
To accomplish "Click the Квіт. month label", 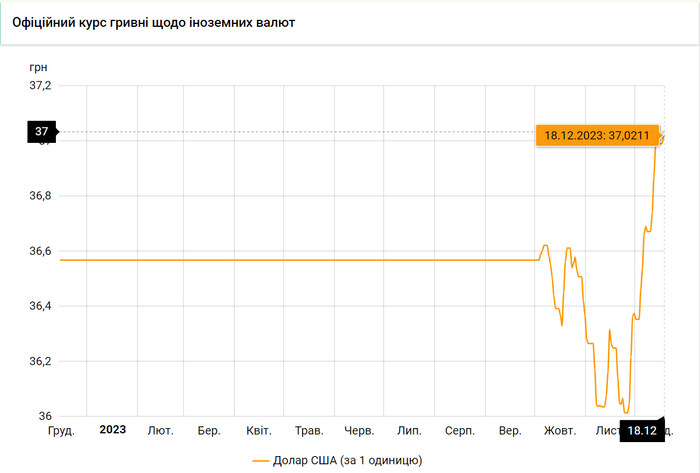I will (x=258, y=431).
